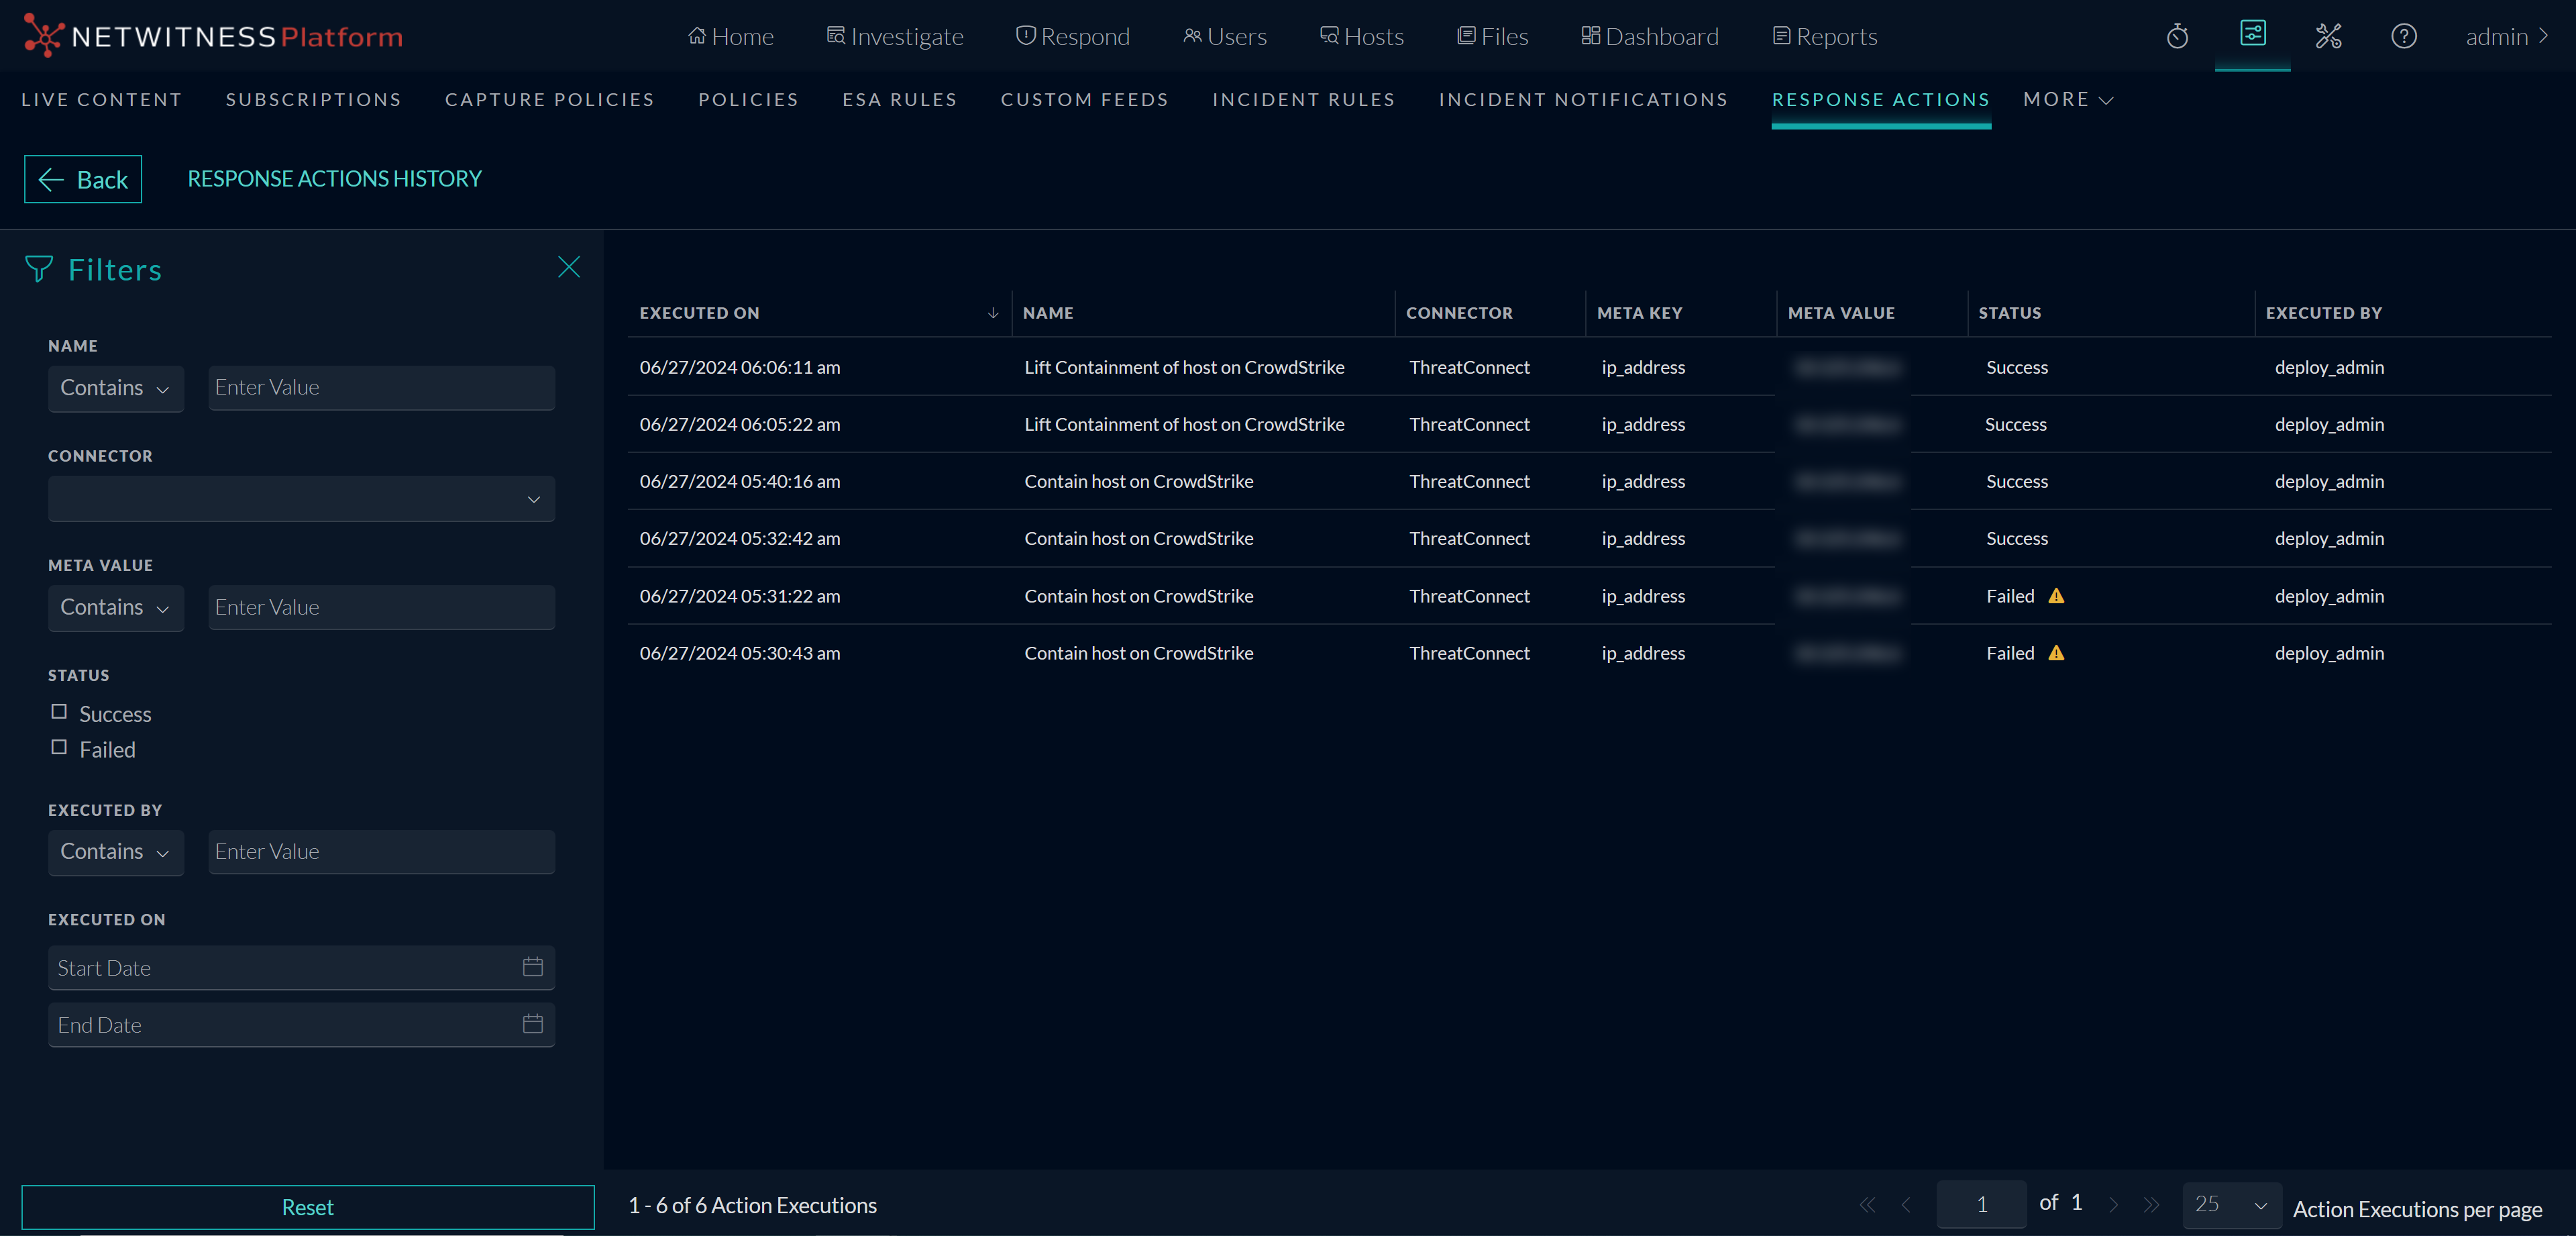Image resolution: width=2576 pixels, height=1236 pixels.
Task: Click the Reset filters button
Action: (x=308, y=1207)
